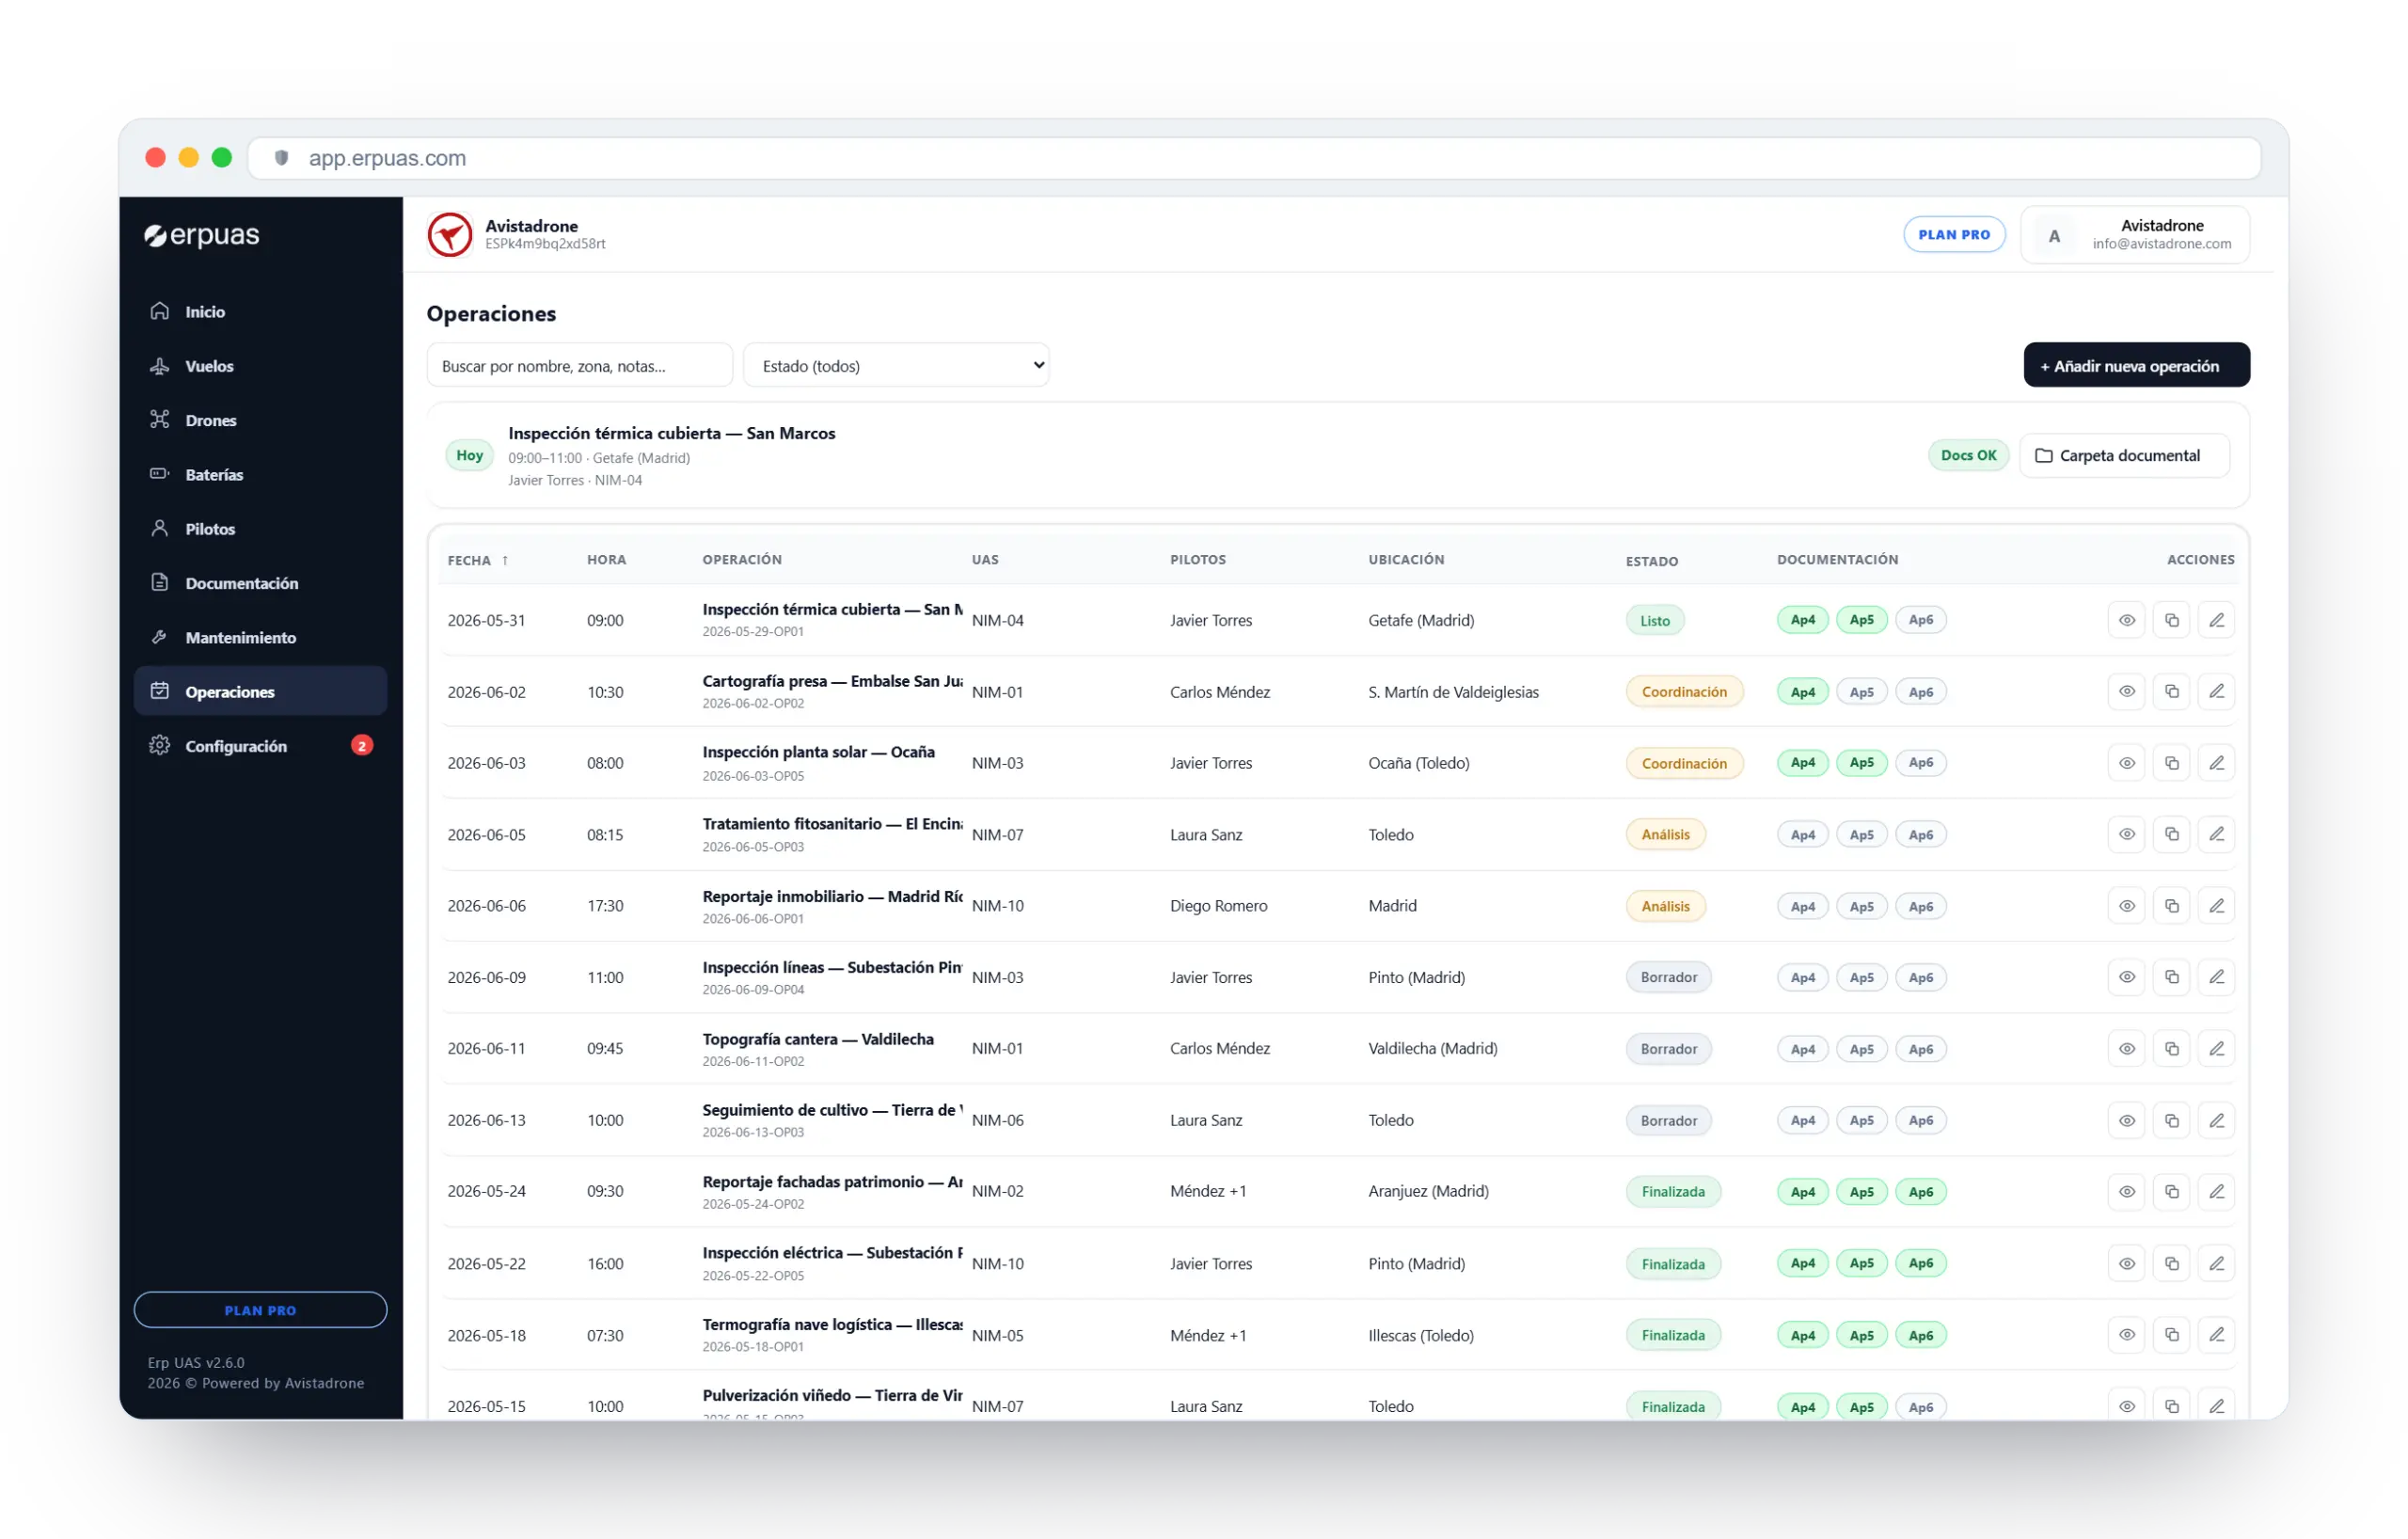Focus the search by name field
The image size is (2408, 1539).
tap(579, 366)
